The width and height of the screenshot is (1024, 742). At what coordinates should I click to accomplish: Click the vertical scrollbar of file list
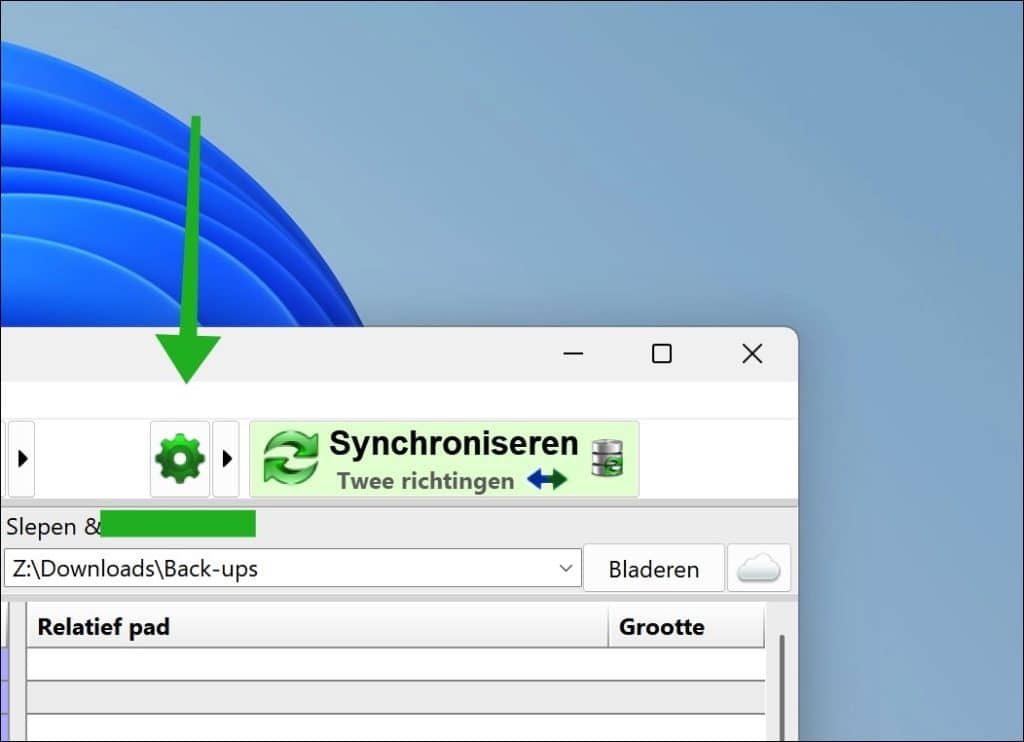782,687
